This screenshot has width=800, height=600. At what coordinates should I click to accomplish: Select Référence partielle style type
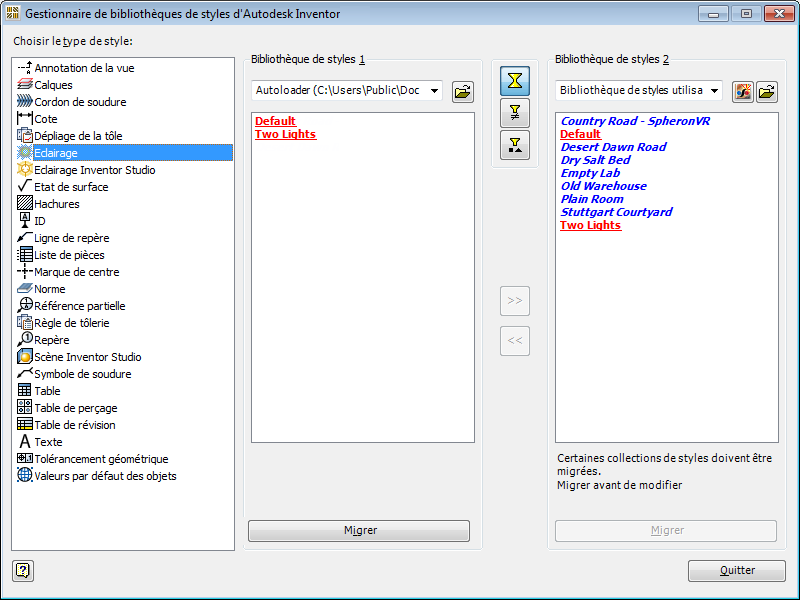(x=71, y=306)
